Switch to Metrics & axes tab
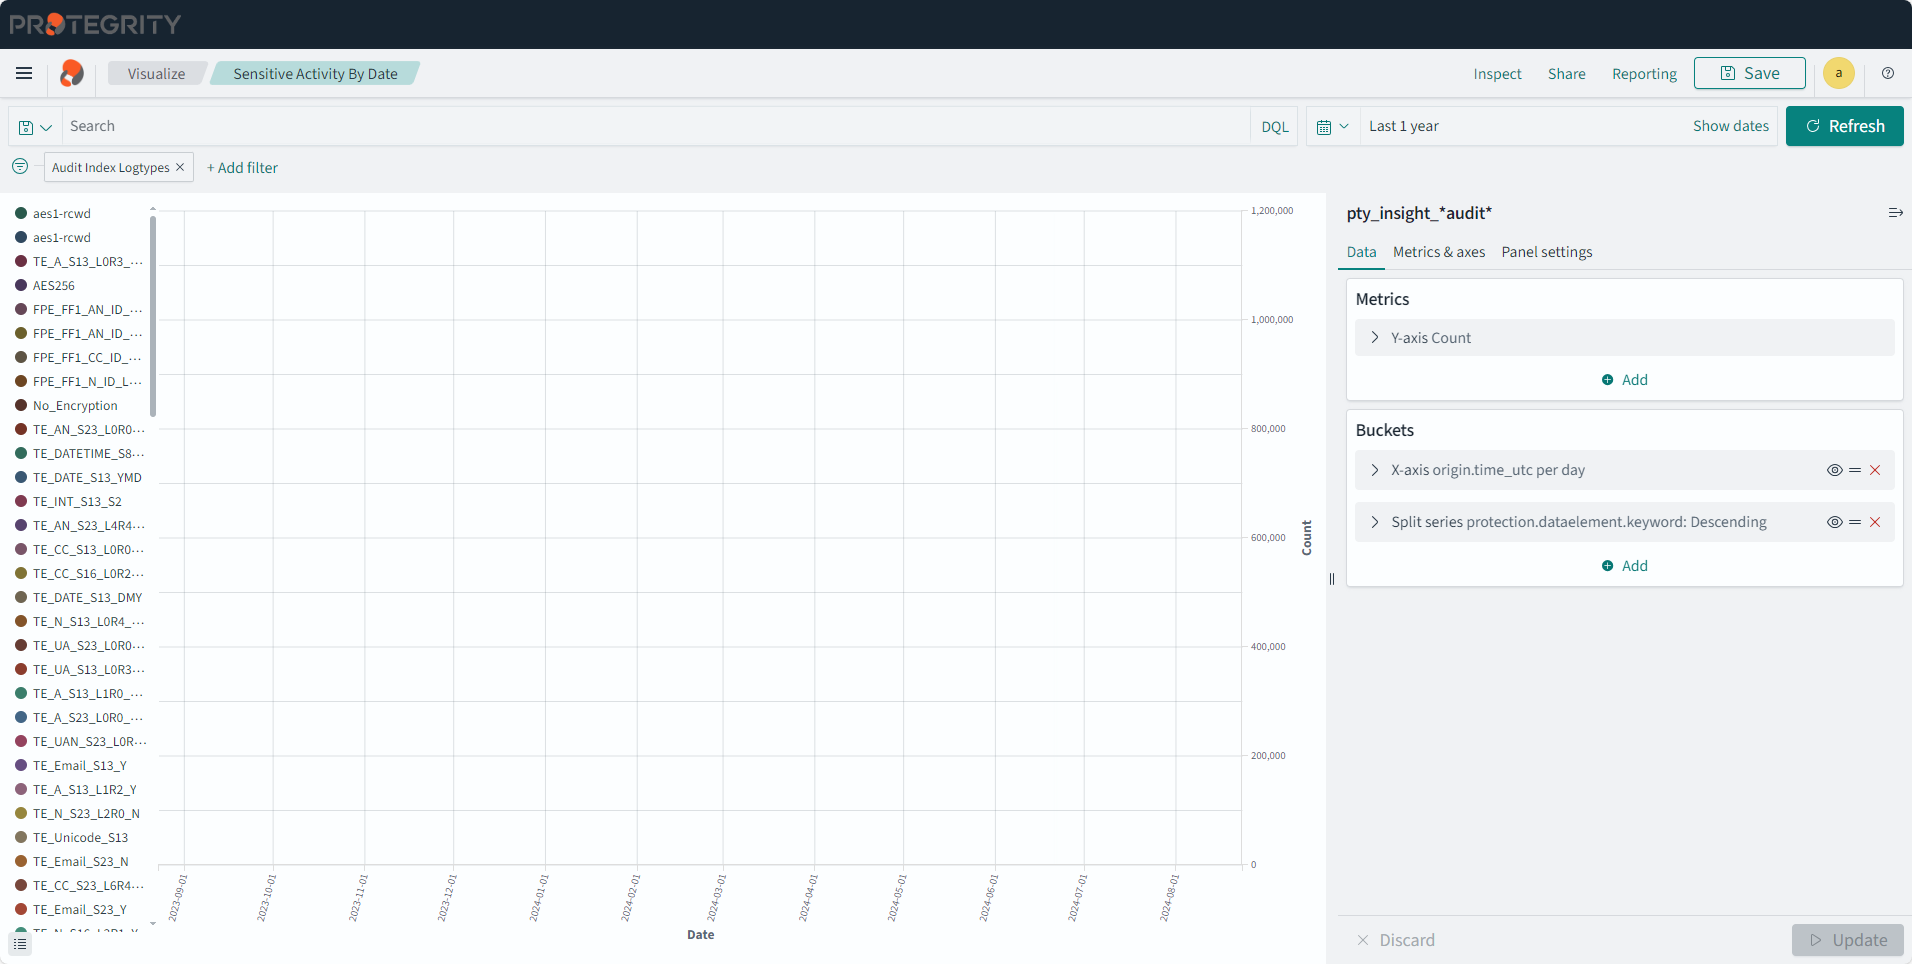 click(1439, 252)
